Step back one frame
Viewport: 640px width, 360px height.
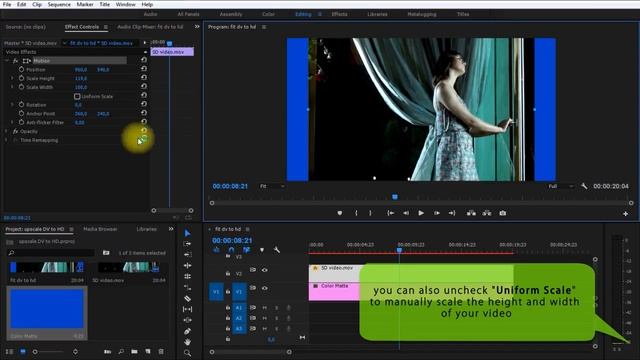point(406,213)
